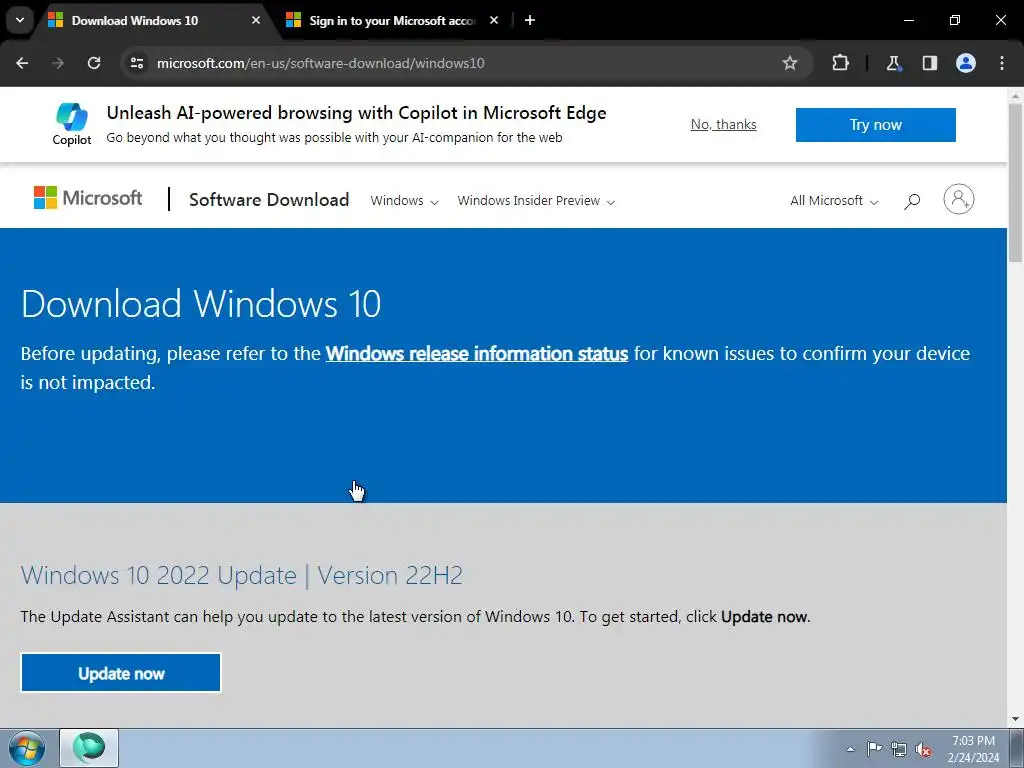The width and height of the screenshot is (1024, 768).
Task: Click the Update now button
Action: tap(121, 673)
